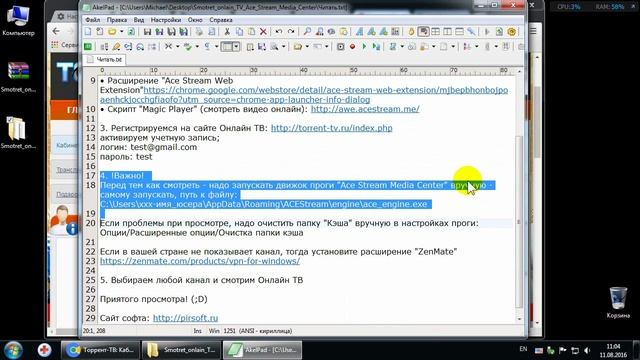Click the green icon starting second toolbar
This screenshot has height=360, width=640.
(88, 47)
